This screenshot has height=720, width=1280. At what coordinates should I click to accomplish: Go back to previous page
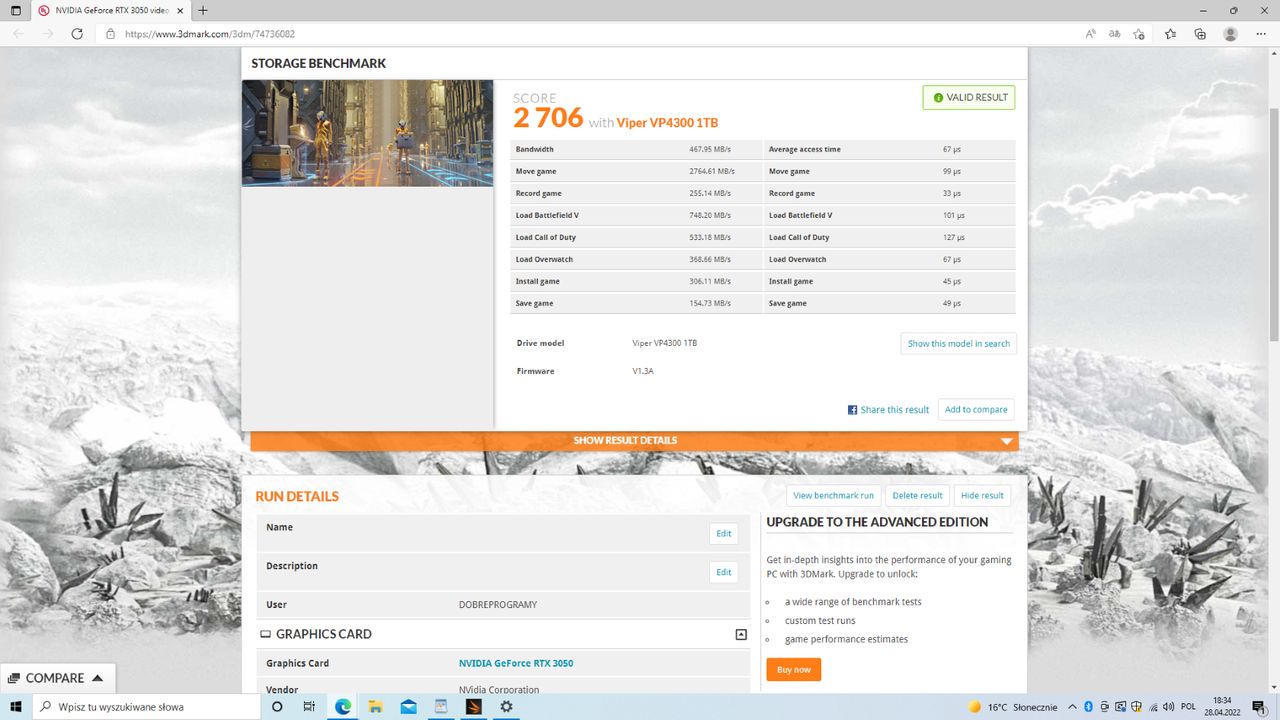(18, 34)
